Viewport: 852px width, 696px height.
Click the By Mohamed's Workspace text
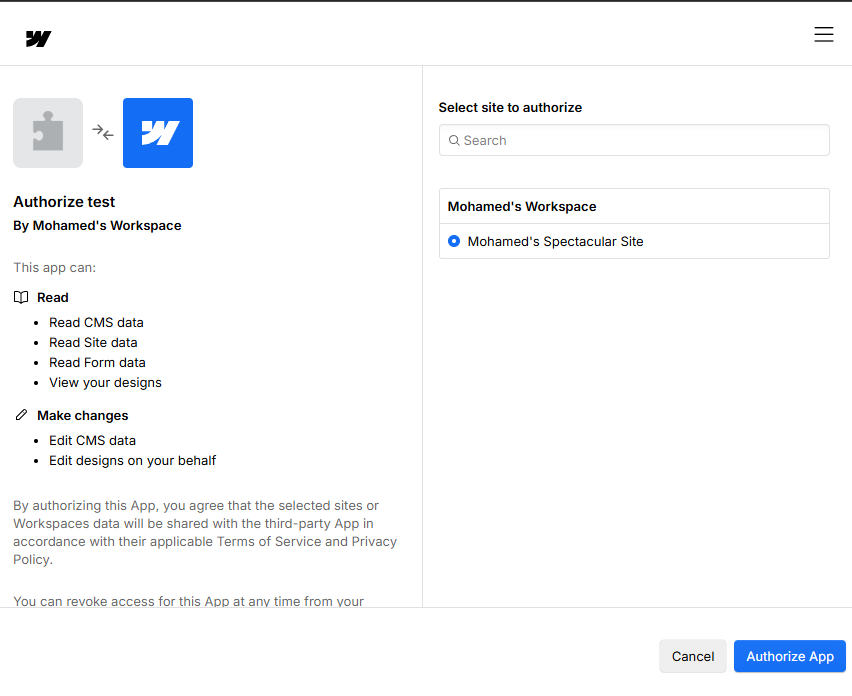[x=97, y=226]
